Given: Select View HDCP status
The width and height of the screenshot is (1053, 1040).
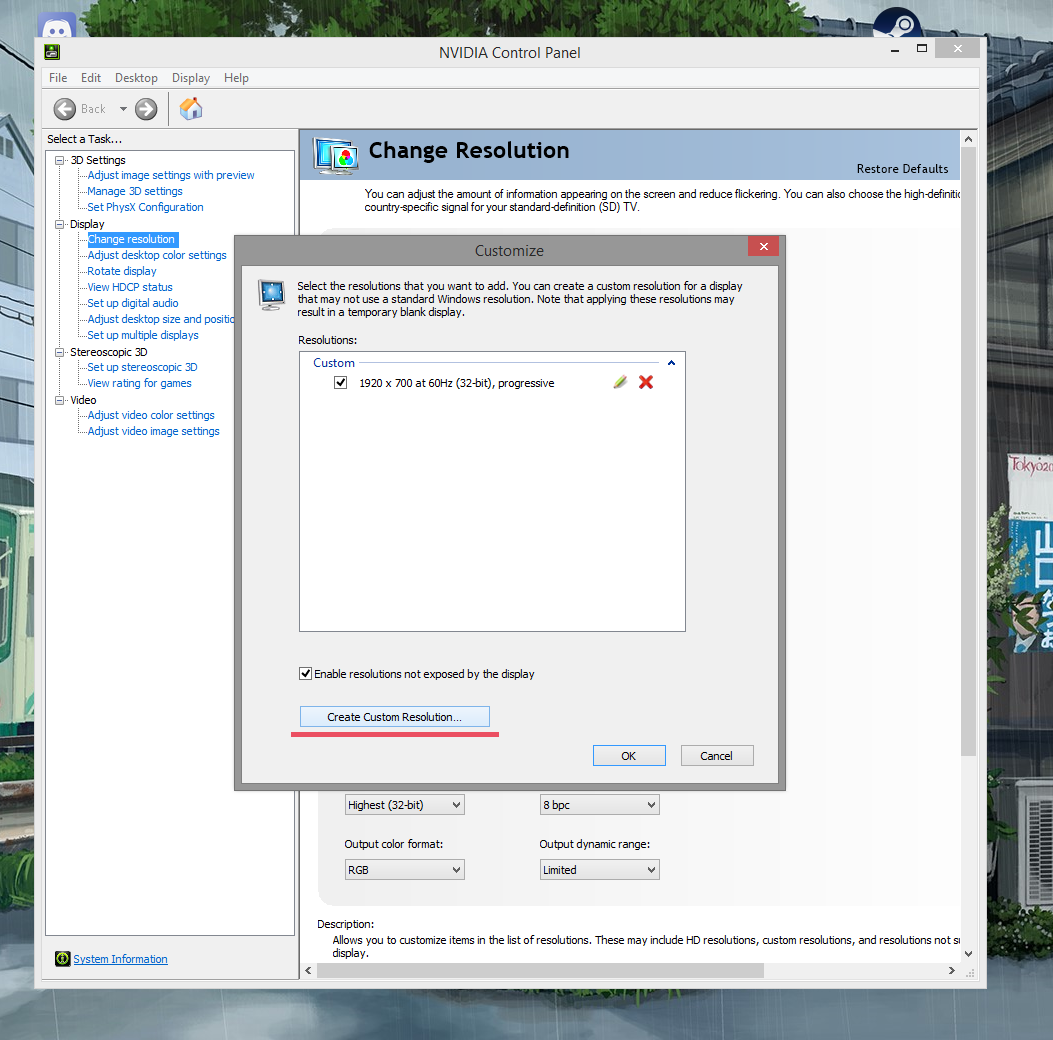Looking at the screenshot, I should point(130,287).
